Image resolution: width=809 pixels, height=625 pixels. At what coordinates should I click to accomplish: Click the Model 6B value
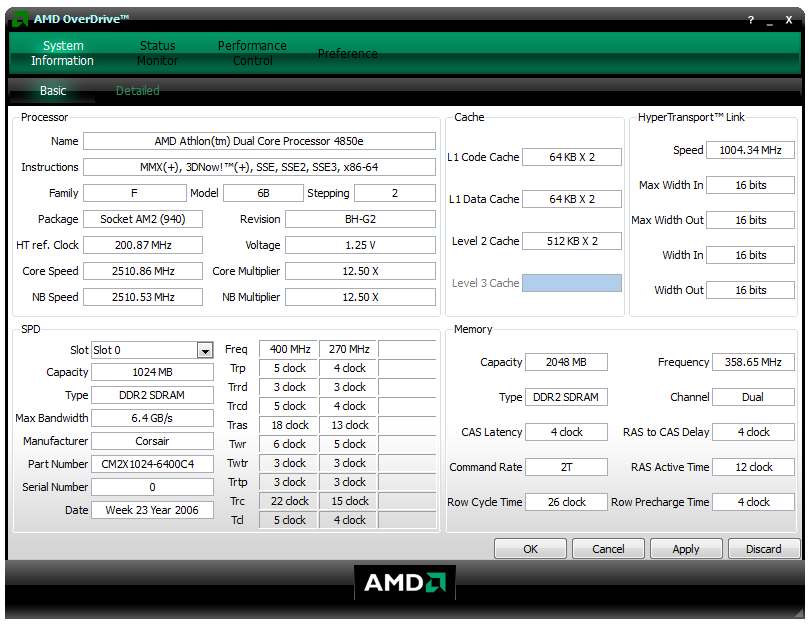pos(263,193)
